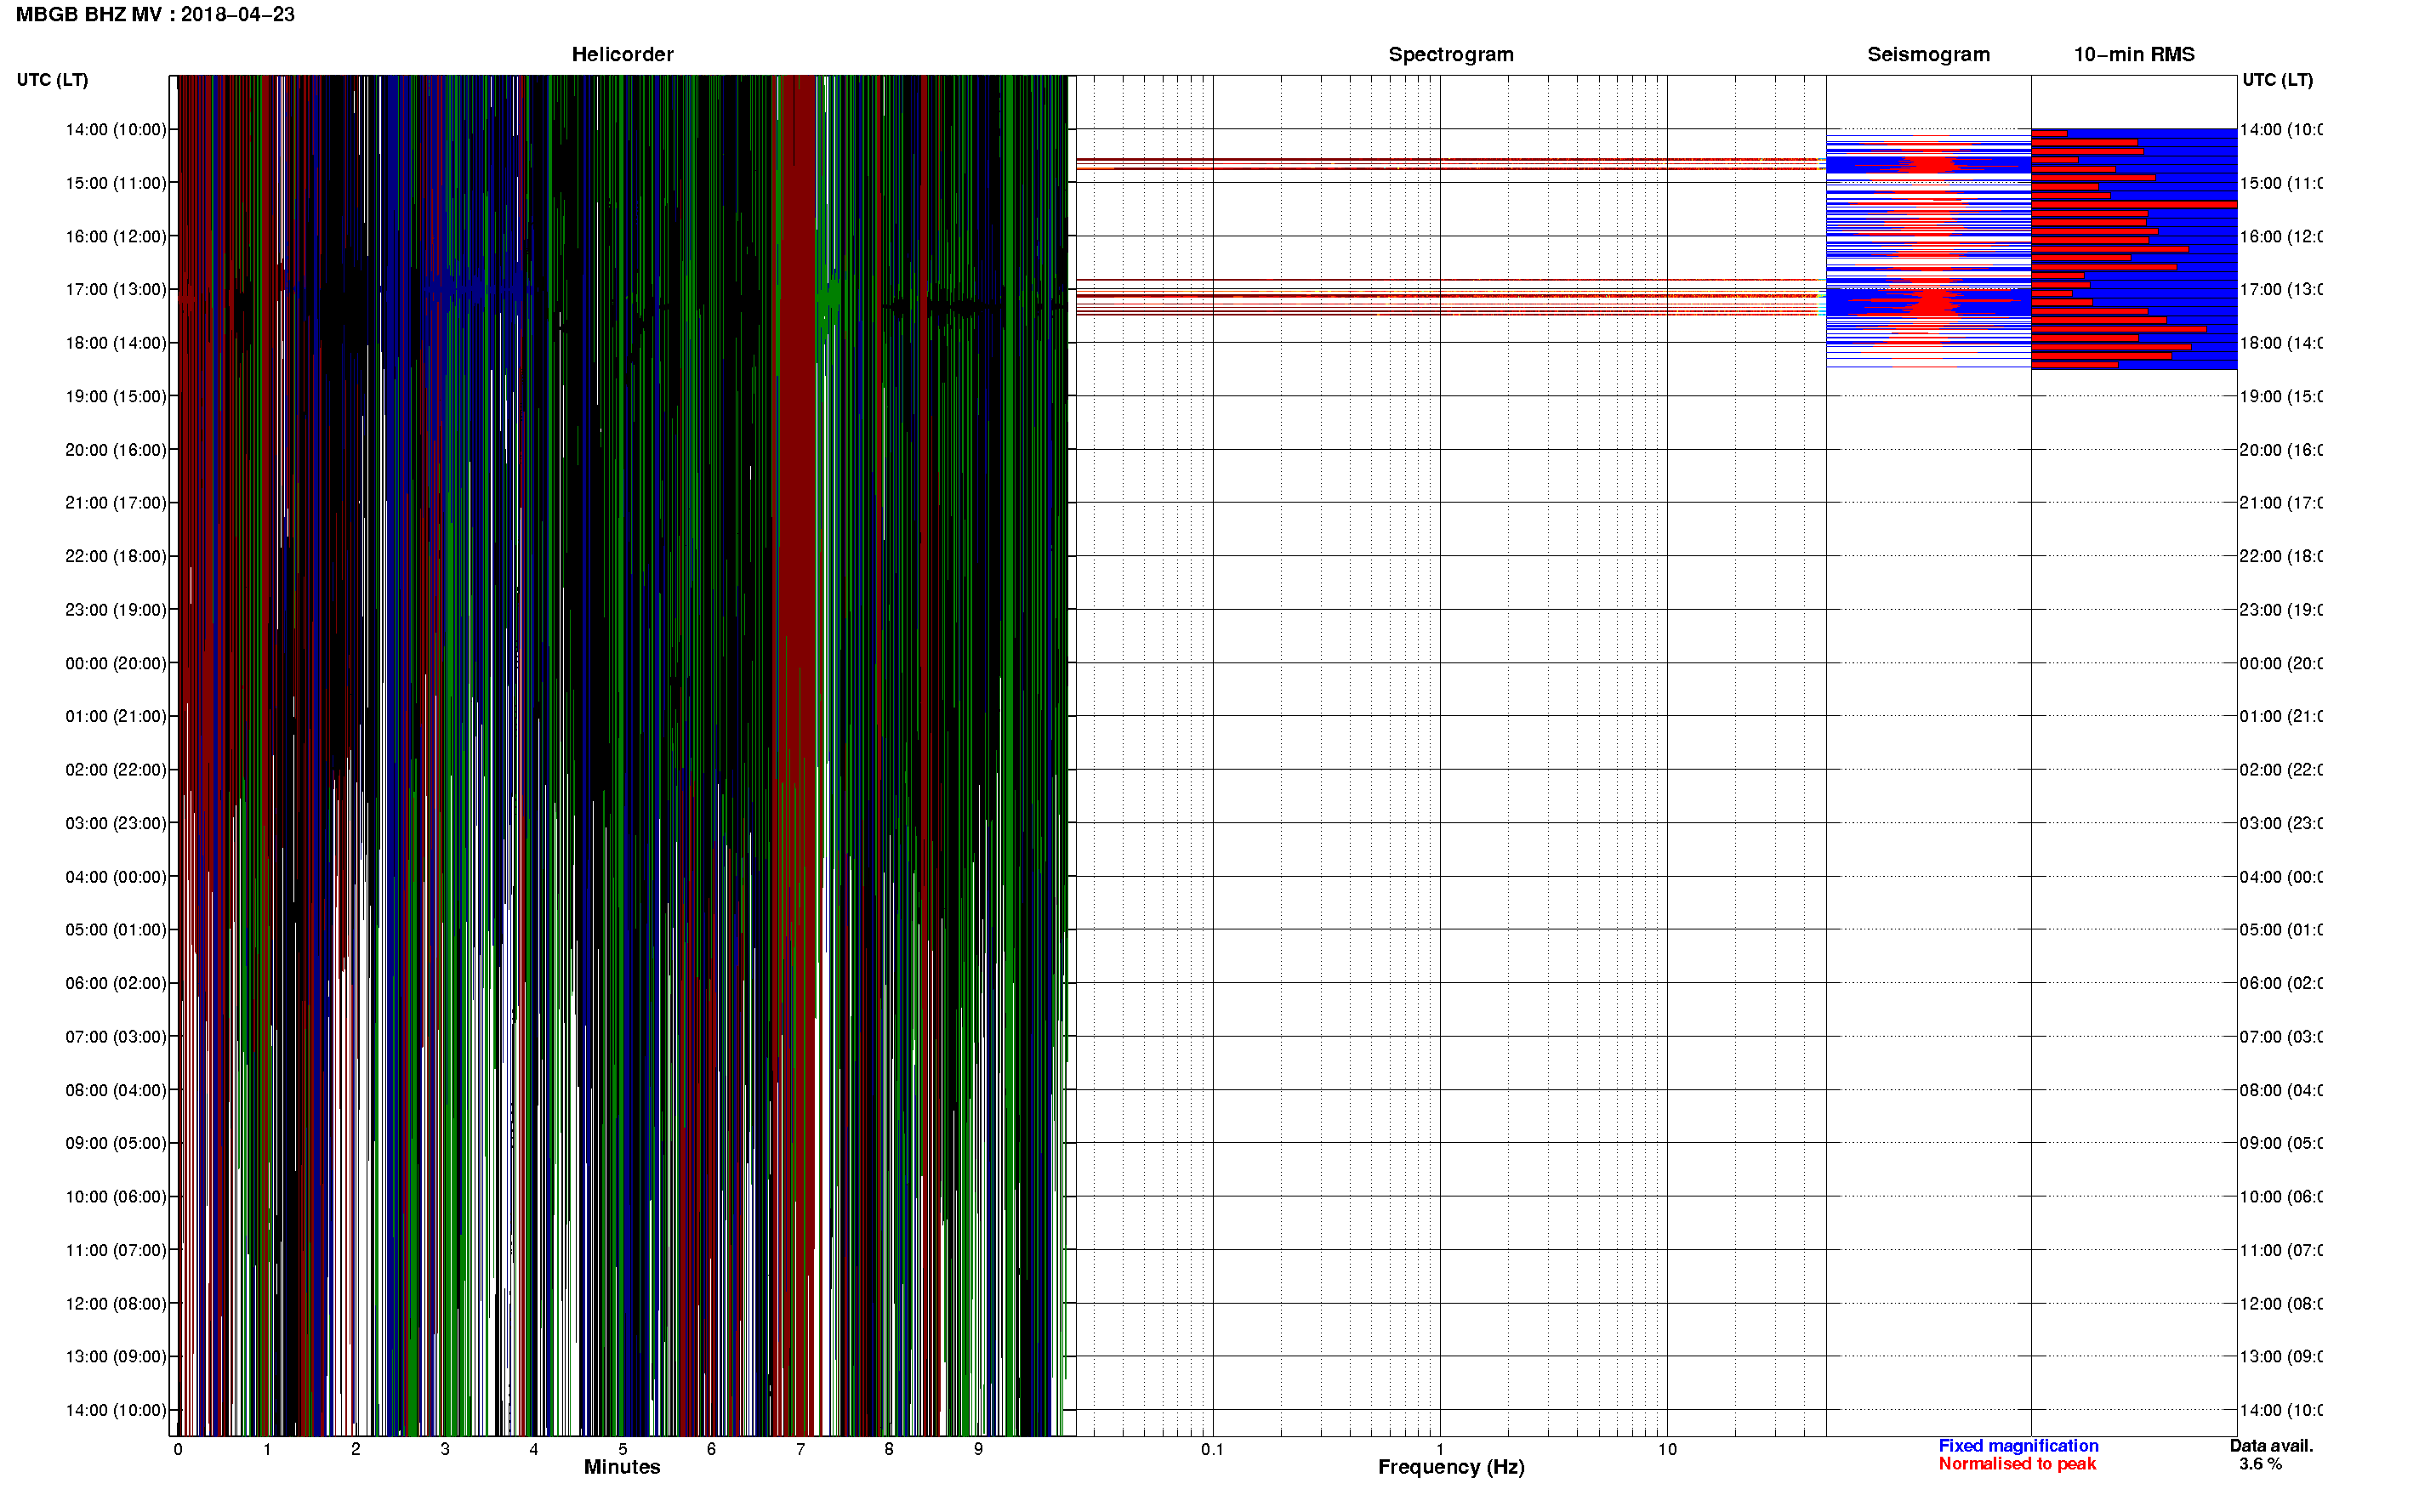Click the '10' frequency tick label
2419x1512 pixels.
(x=1667, y=1449)
